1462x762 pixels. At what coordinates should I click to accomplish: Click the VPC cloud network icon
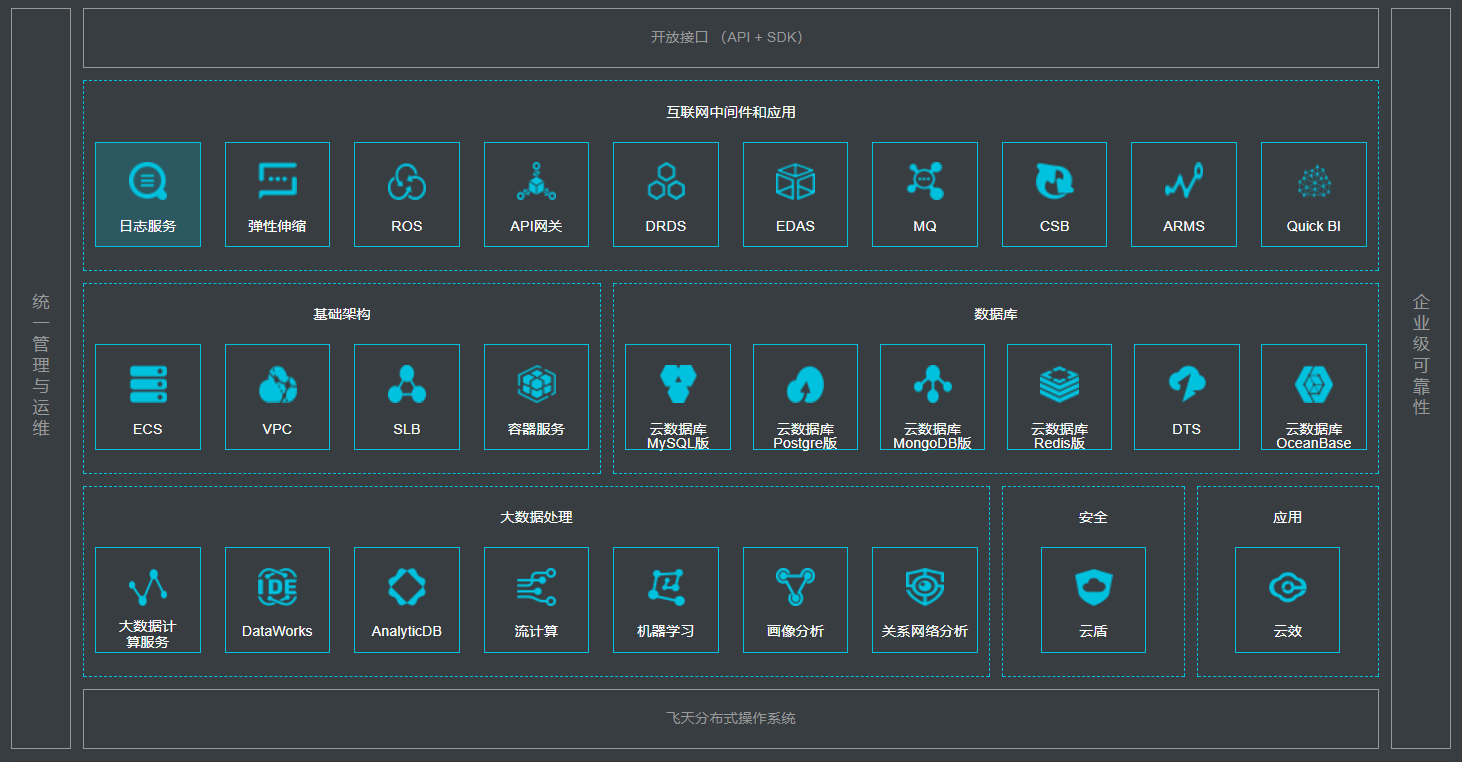tap(277, 385)
